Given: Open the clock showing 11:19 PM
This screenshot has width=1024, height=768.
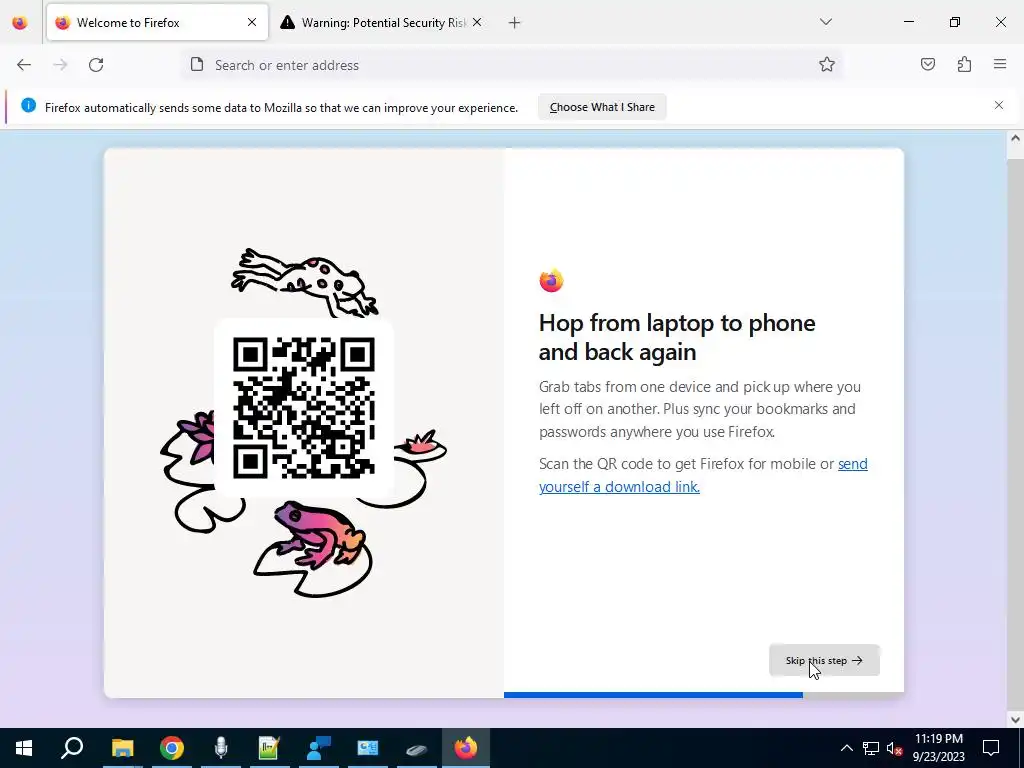Looking at the screenshot, I should click(938, 748).
